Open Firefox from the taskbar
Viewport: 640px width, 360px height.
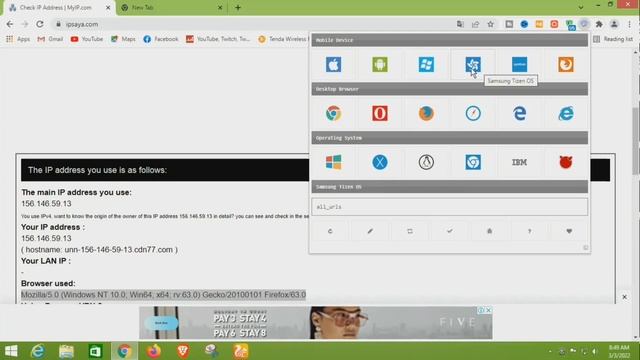(153, 351)
